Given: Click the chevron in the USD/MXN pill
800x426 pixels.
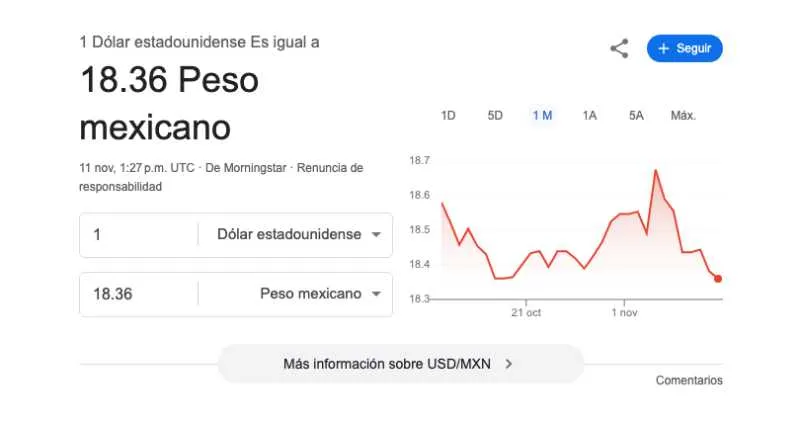Looking at the screenshot, I should (x=509, y=364).
